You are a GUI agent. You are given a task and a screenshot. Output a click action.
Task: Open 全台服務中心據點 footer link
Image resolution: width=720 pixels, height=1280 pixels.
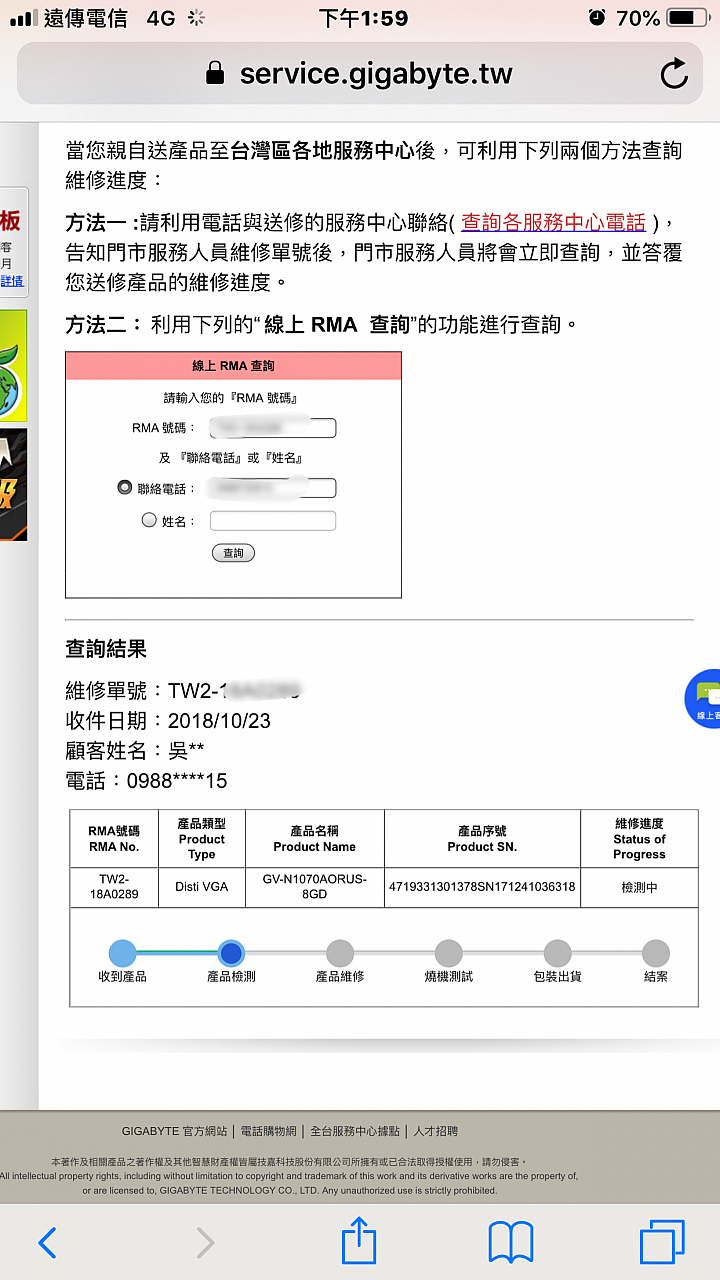pyautogui.click(x=355, y=1131)
